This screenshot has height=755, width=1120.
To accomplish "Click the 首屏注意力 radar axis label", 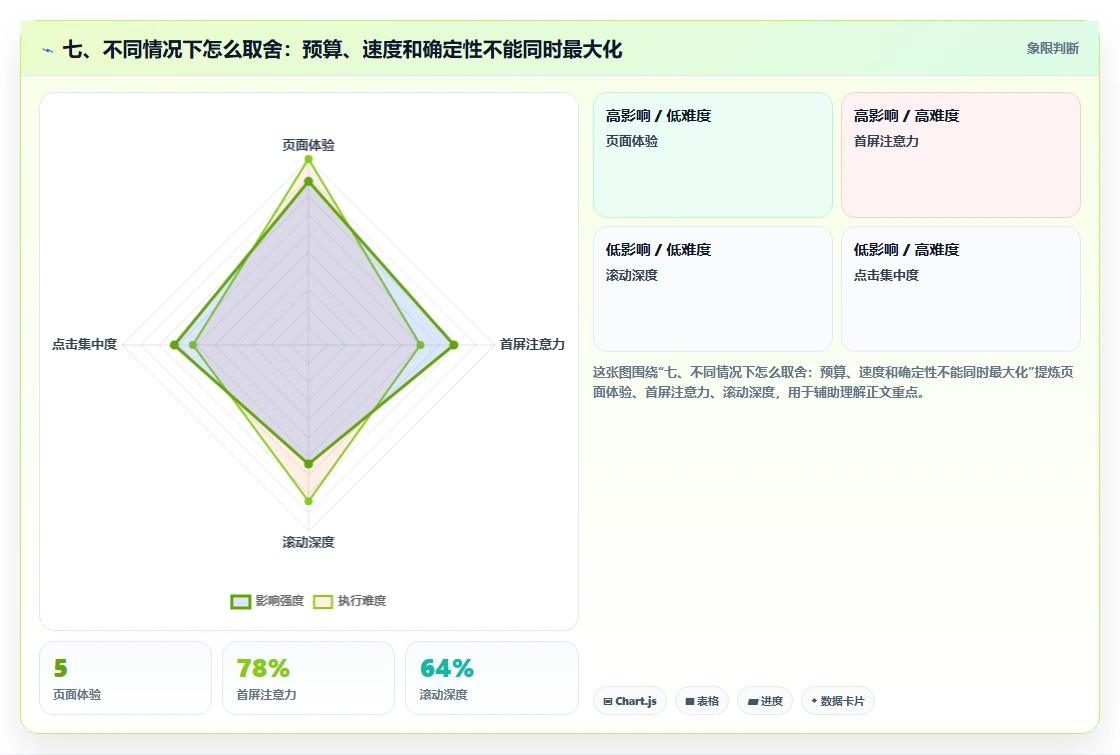I will [532, 344].
